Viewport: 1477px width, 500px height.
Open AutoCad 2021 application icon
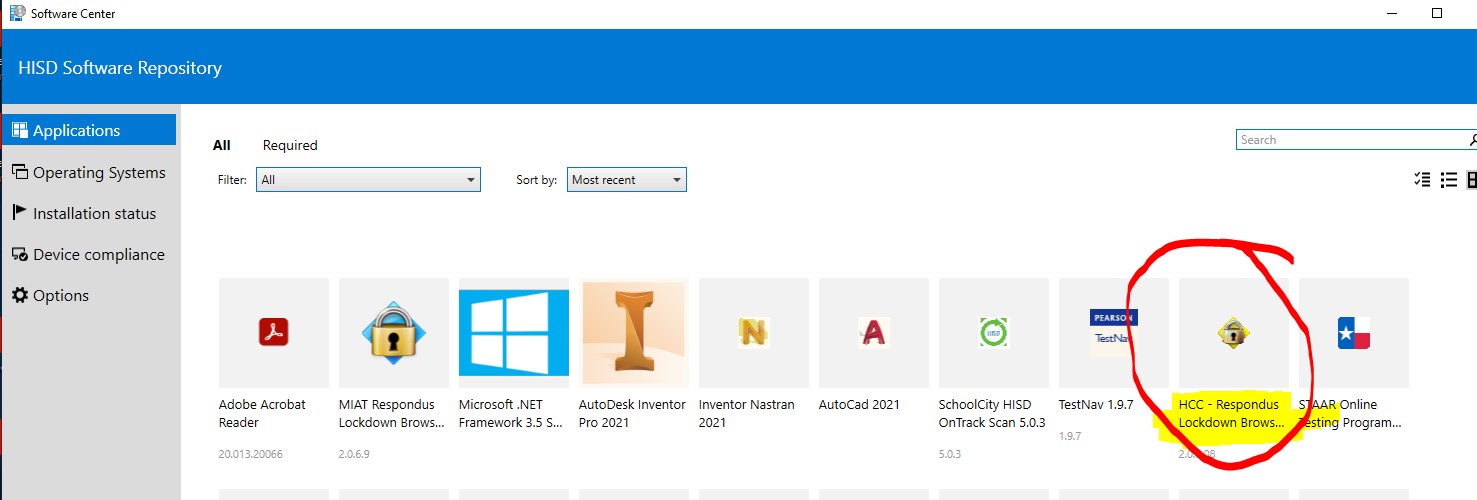(873, 332)
